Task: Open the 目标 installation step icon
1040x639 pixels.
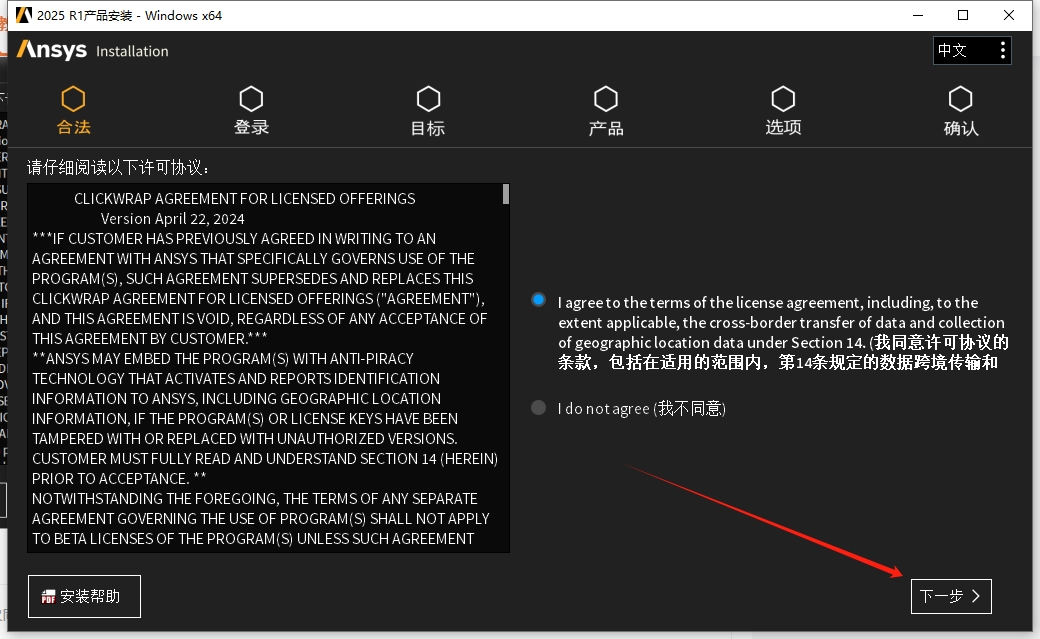Action: point(428,97)
